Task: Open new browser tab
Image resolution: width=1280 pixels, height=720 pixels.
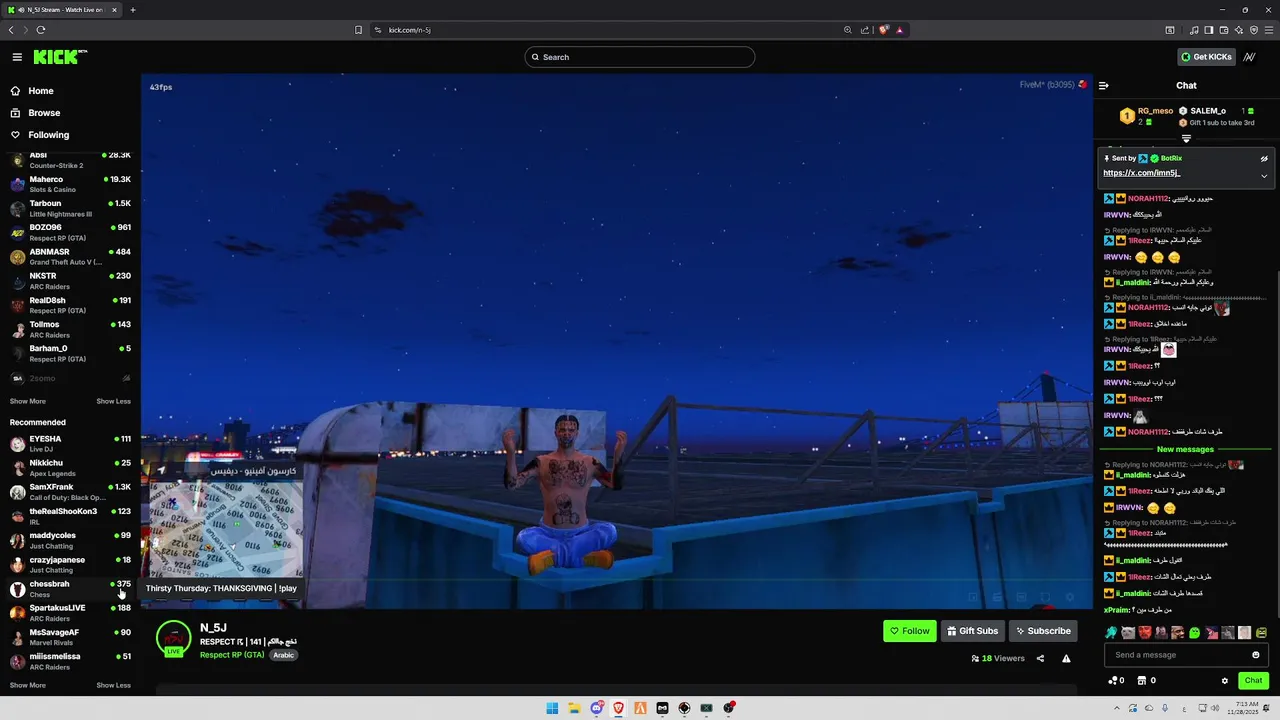Action: [133, 10]
